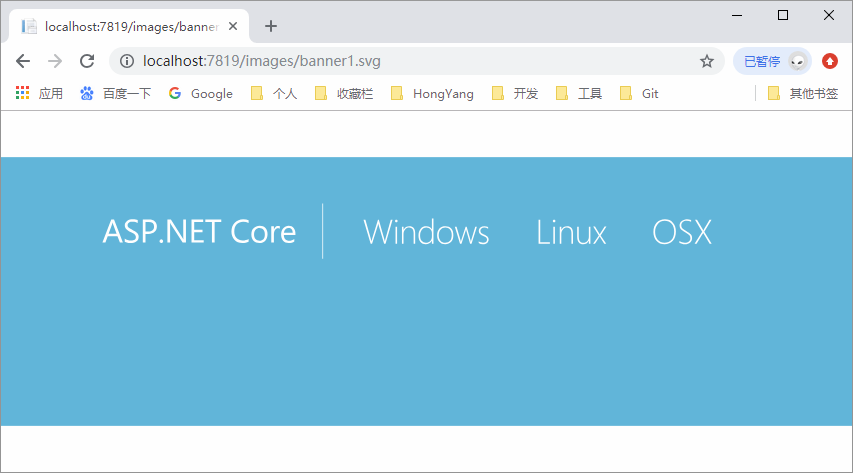This screenshot has width=853, height=473.
Task: Close the localhost:7819 tab
Action: click(x=233, y=26)
